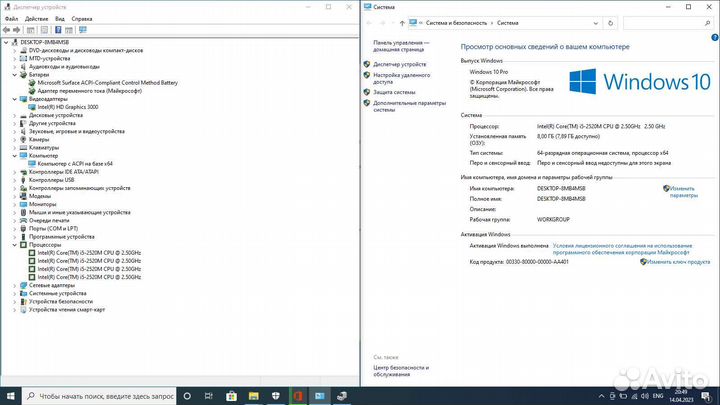Collapse the DESKTOP-8MB4MSB root node
Viewport: 720px width, 405px height.
(x=6, y=42)
